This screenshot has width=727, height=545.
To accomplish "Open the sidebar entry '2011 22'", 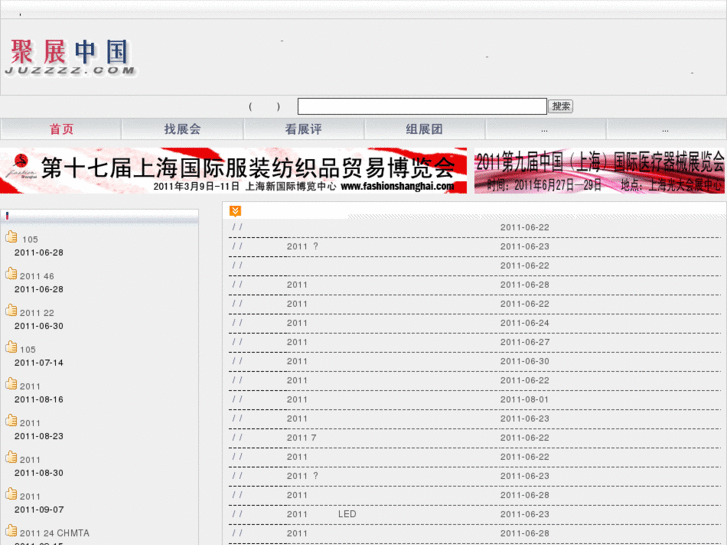I will [37, 313].
